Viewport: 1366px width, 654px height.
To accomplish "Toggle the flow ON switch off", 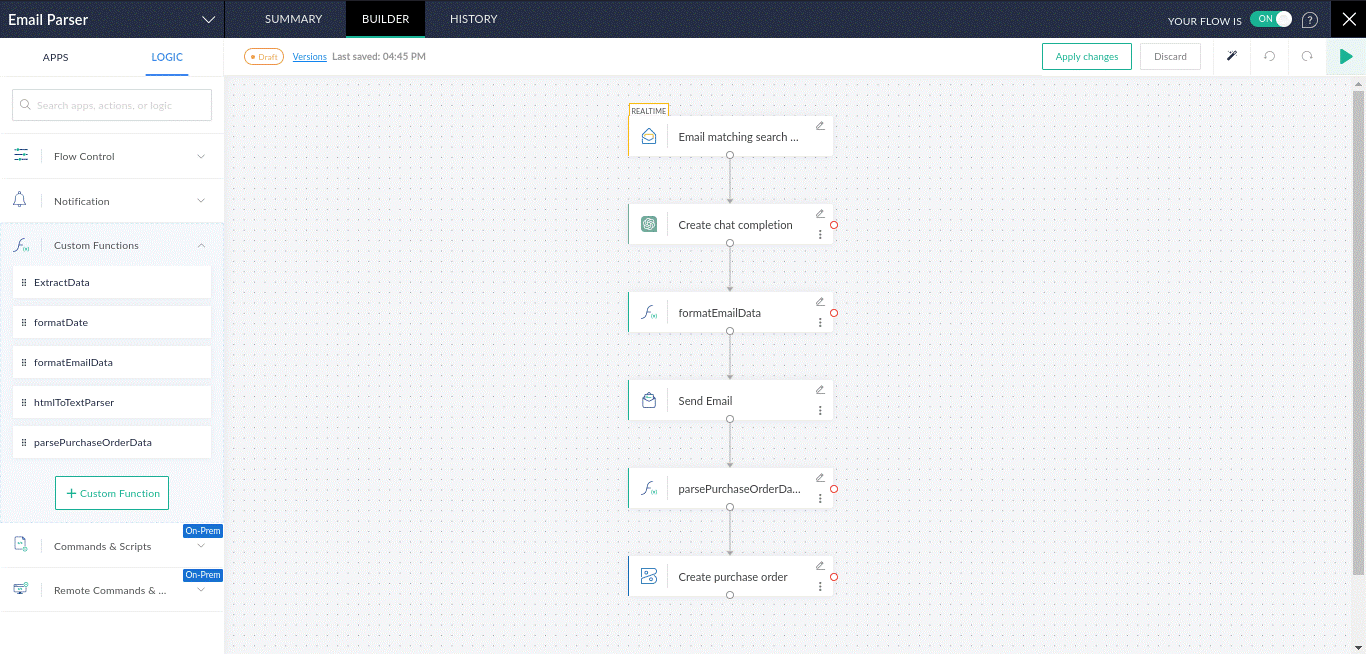I will click(x=1270, y=20).
